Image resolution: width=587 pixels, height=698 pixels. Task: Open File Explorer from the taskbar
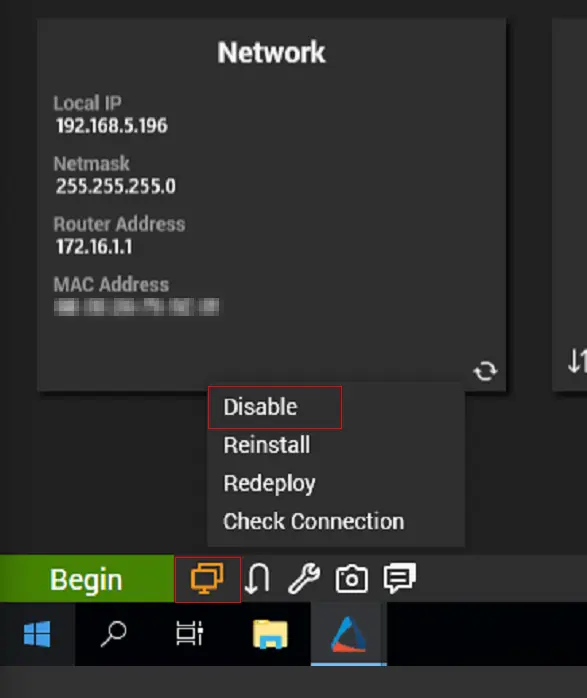[270, 634]
